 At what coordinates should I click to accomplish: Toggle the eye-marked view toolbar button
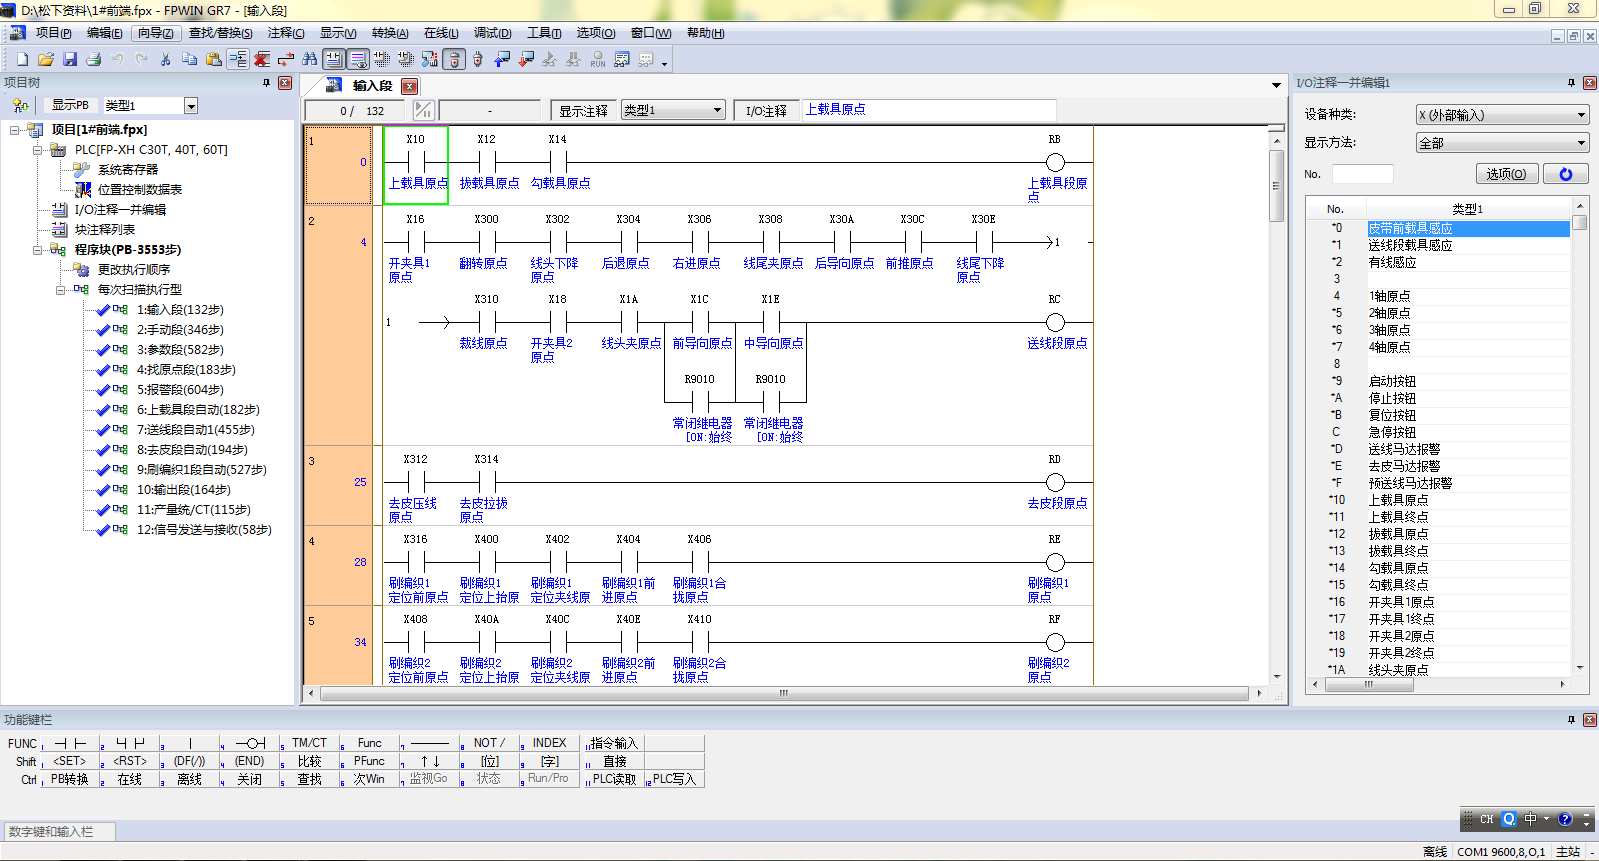tap(358, 60)
